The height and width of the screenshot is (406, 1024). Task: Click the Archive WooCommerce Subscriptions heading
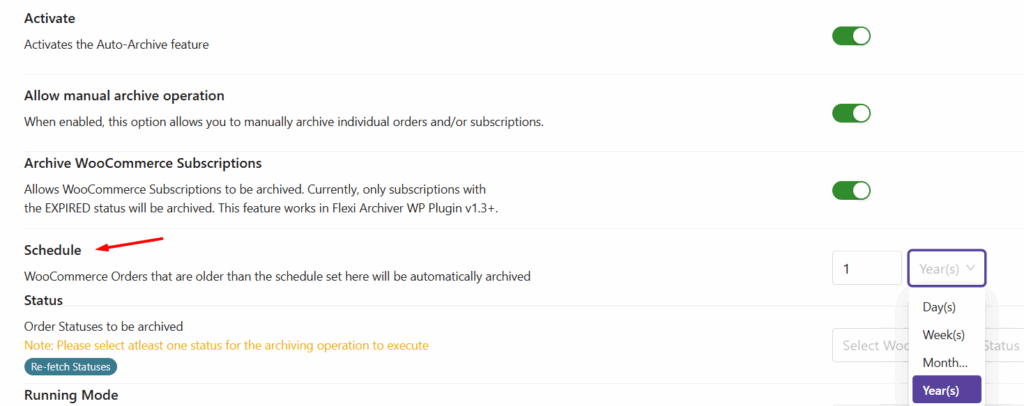142,163
